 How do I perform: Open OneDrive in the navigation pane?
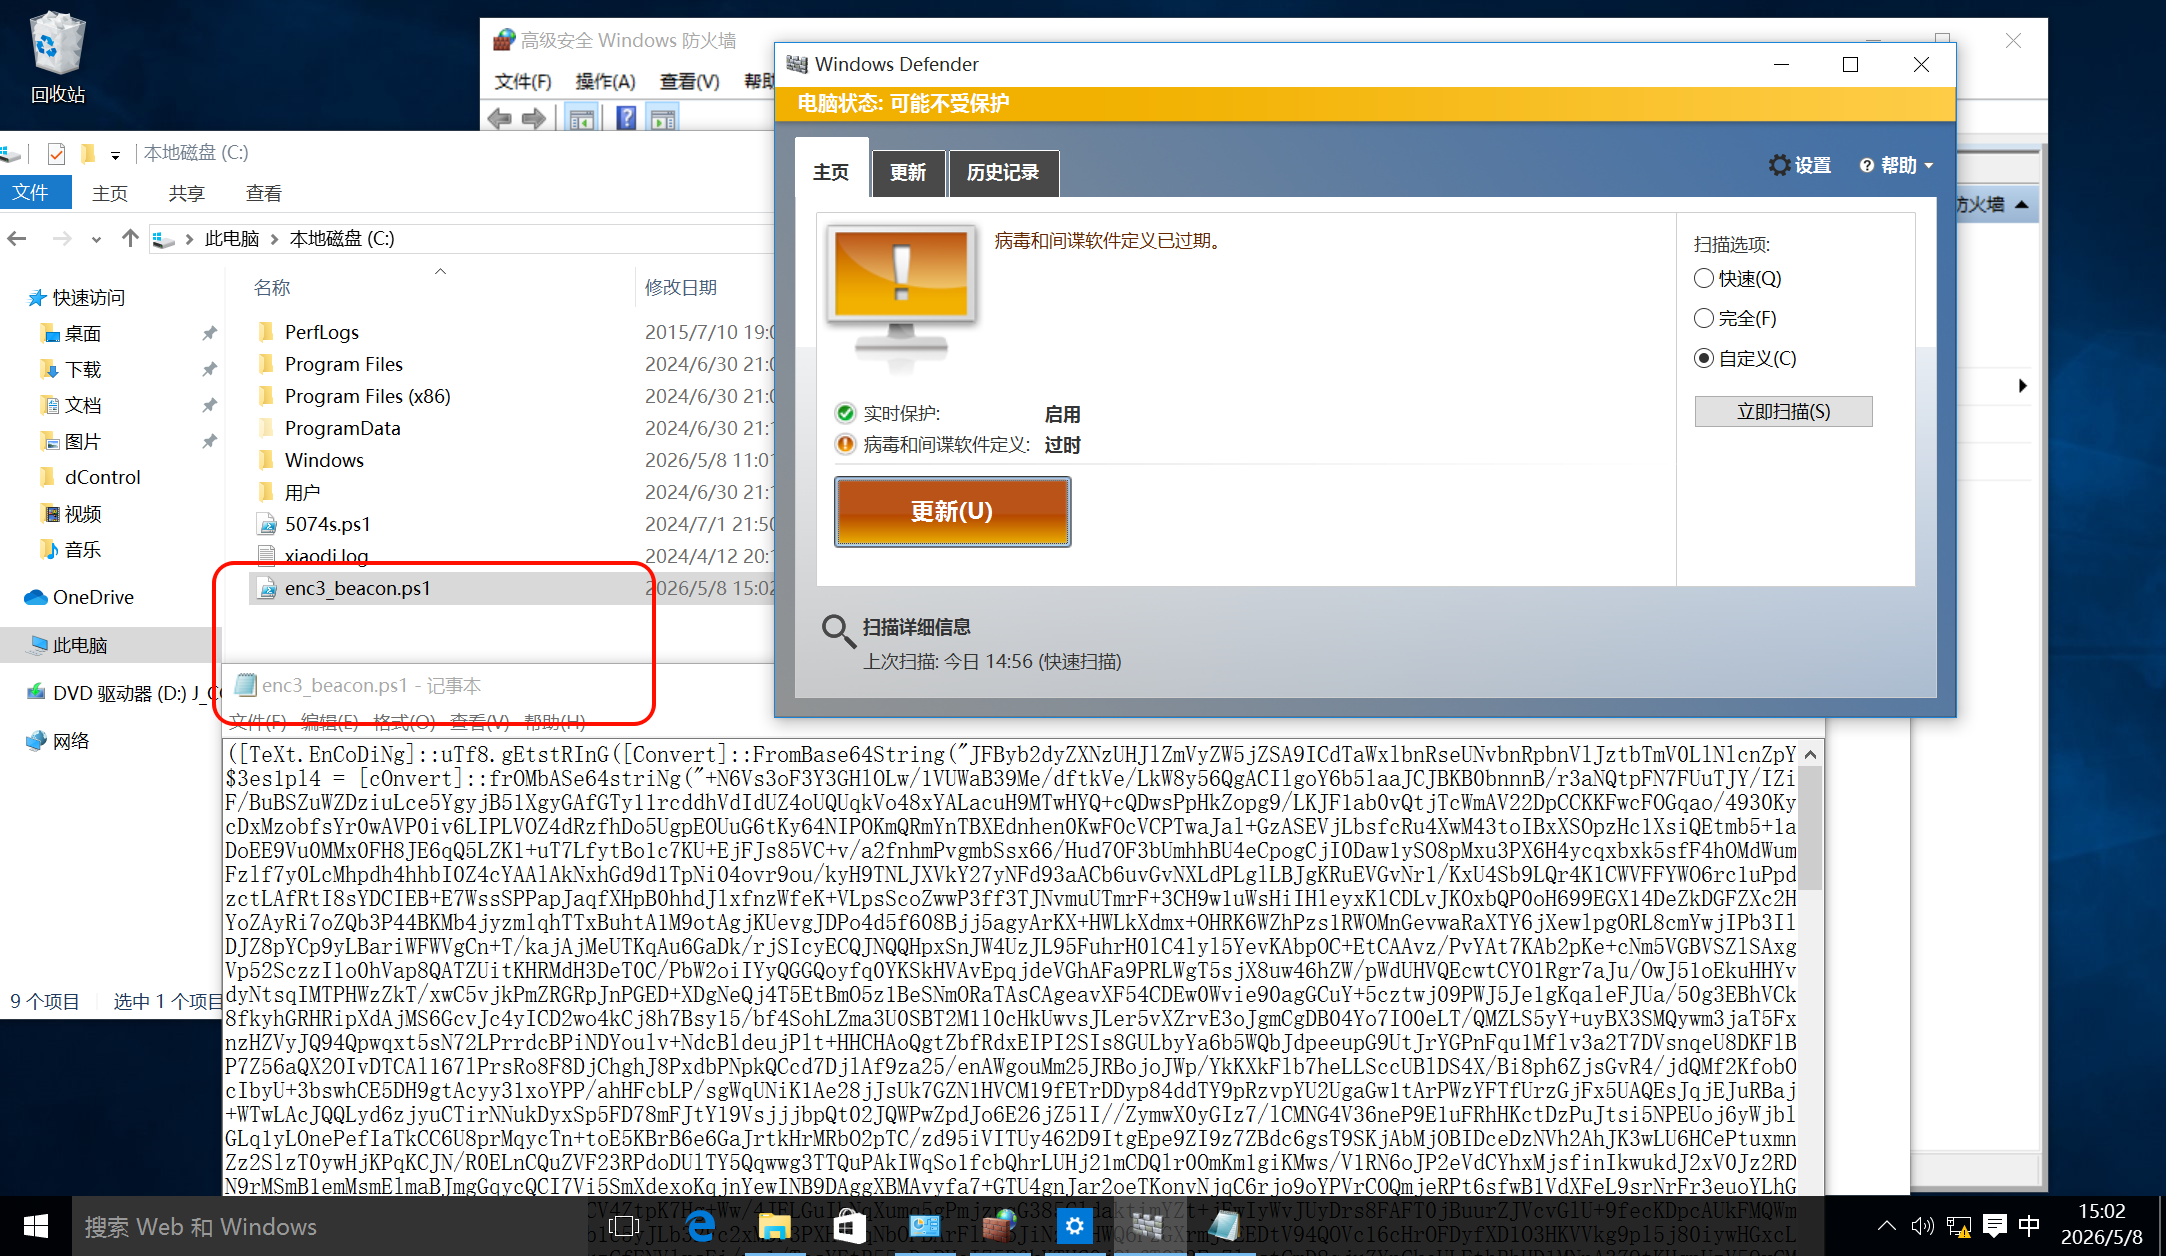pos(93,597)
